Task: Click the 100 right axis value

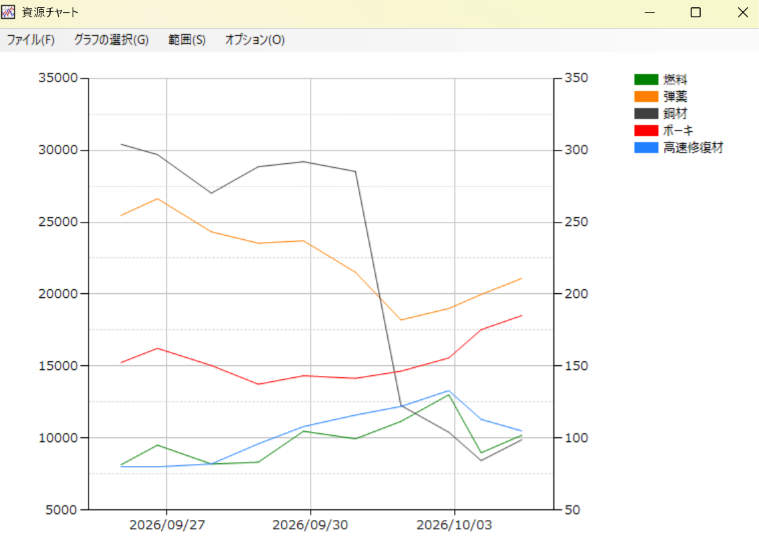Action: tap(577, 438)
